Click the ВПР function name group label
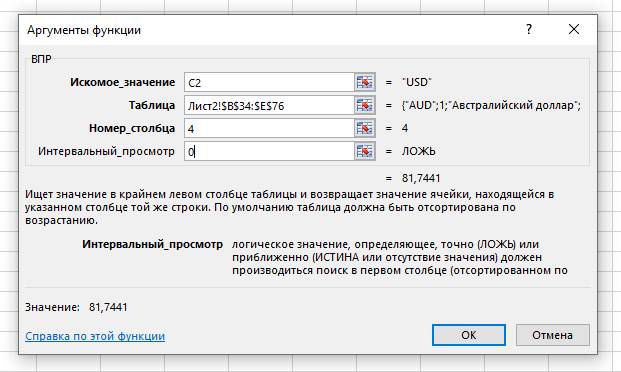 tap(41, 59)
